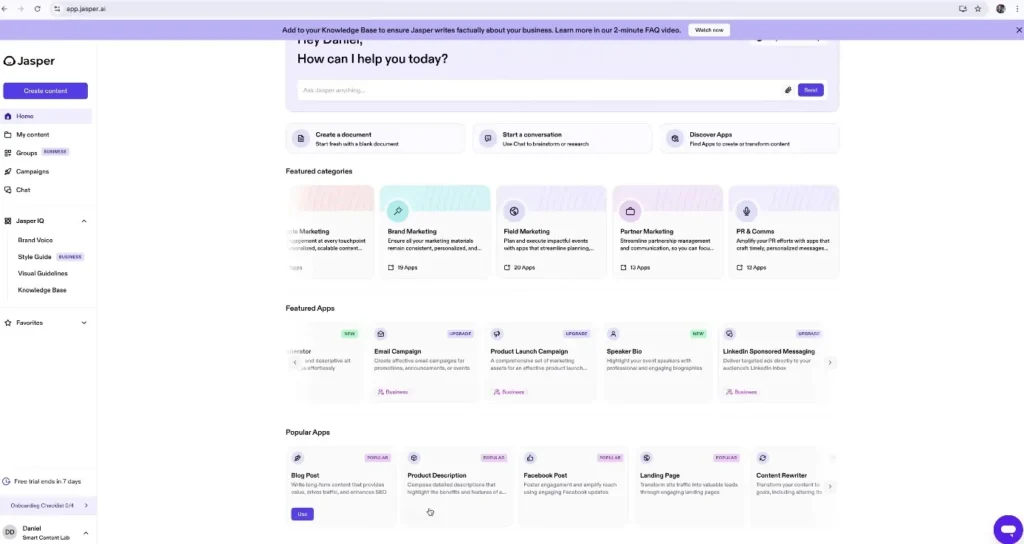Click the Start a conversation icon
Viewport: 1024px width, 544px height.
pyautogui.click(x=487, y=138)
